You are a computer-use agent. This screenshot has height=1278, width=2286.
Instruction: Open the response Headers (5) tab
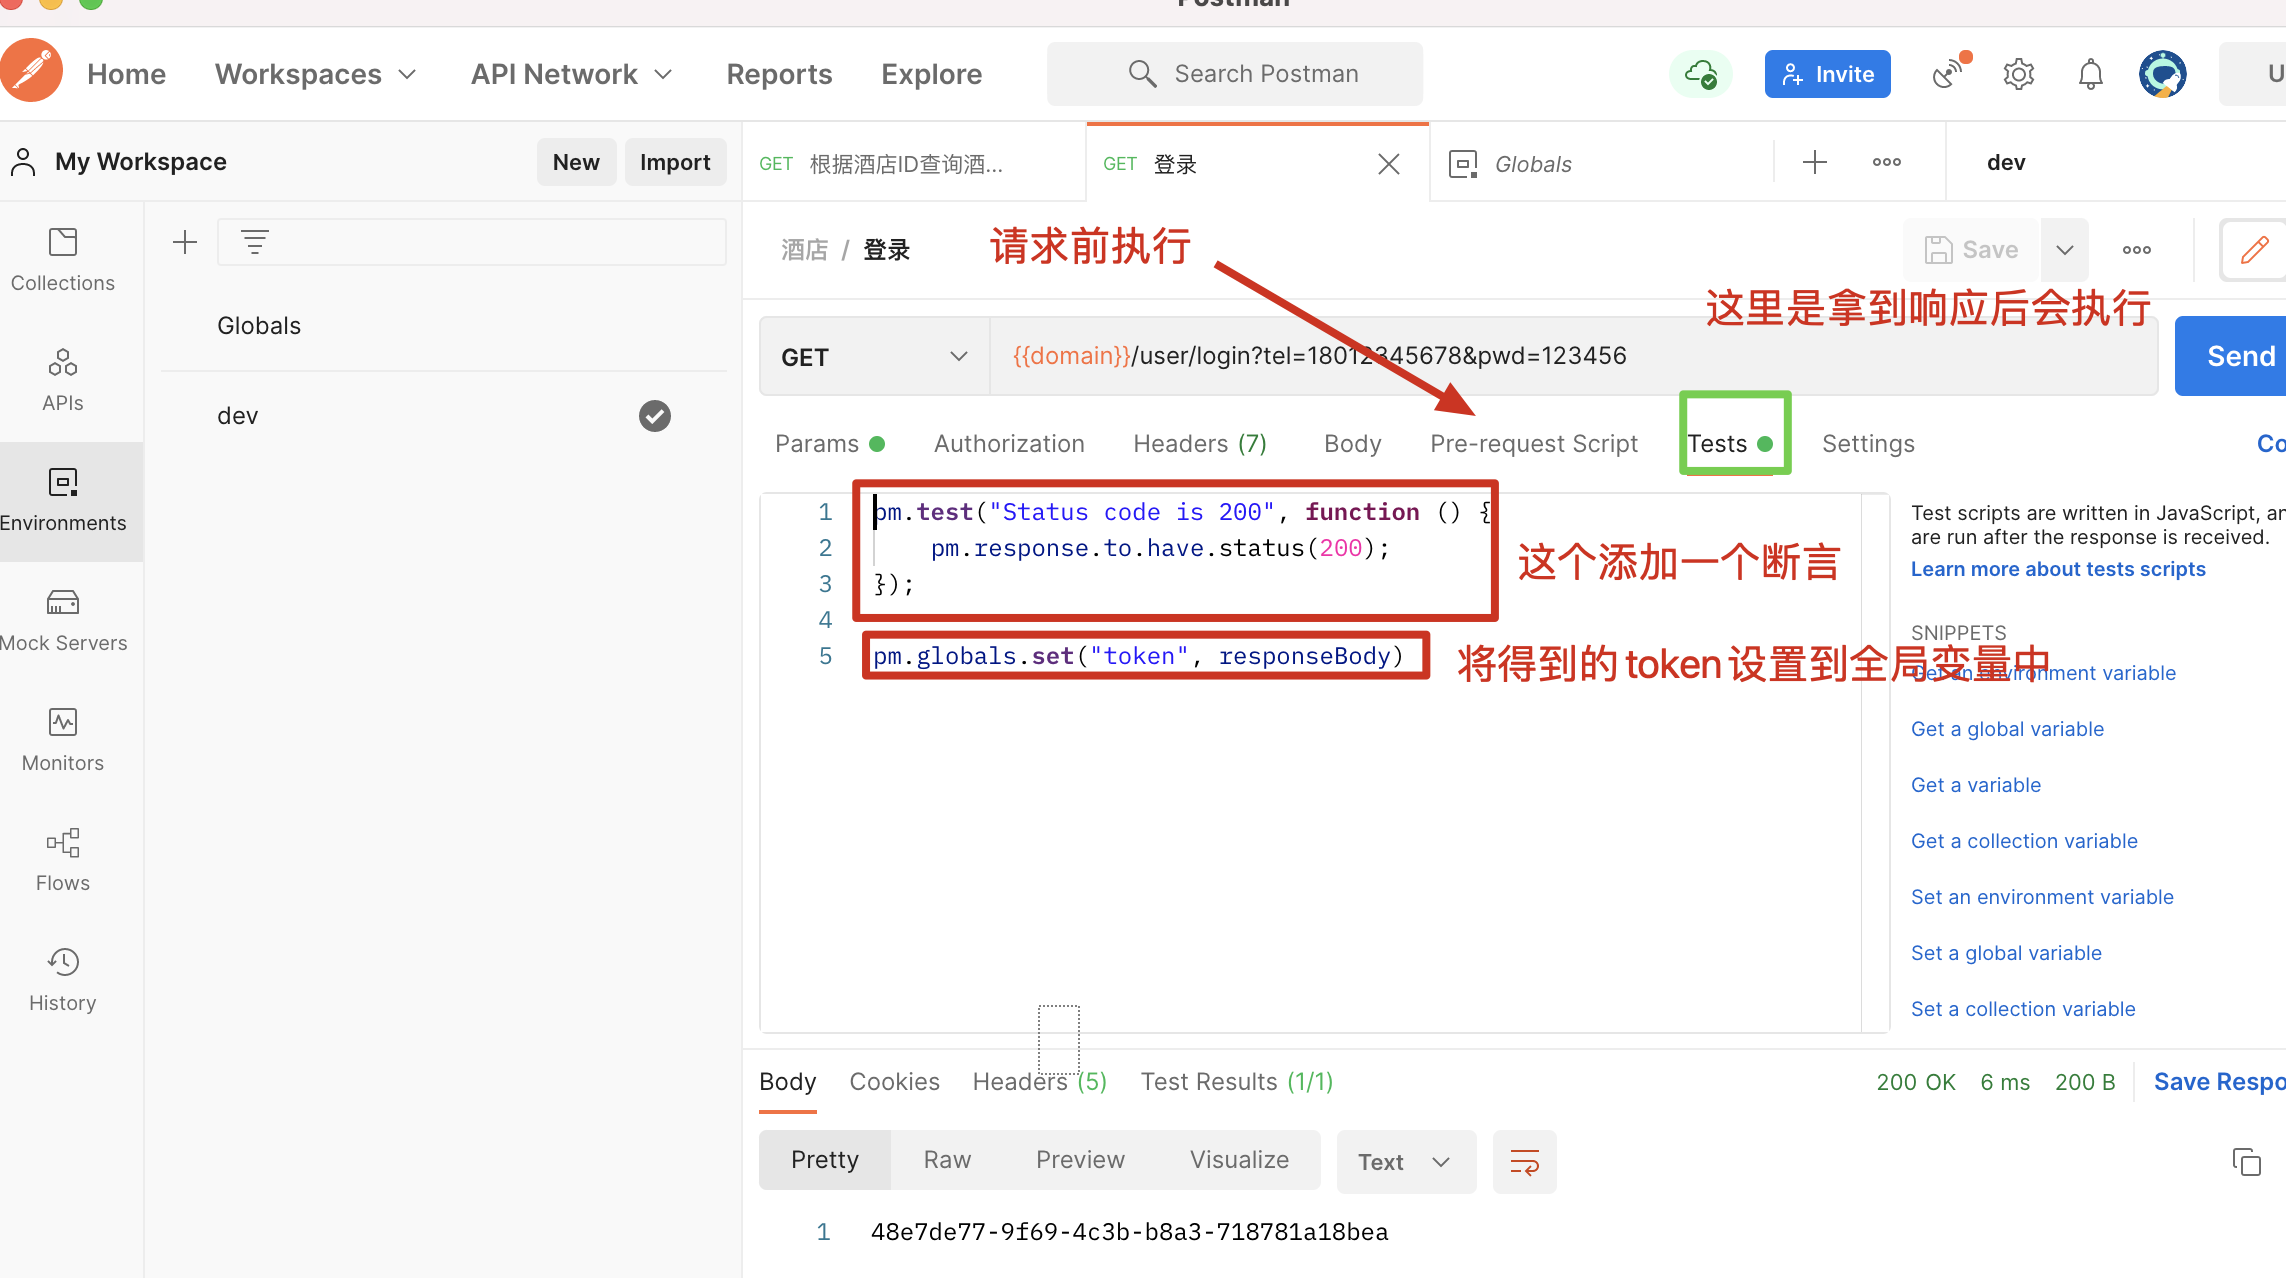(x=1040, y=1081)
